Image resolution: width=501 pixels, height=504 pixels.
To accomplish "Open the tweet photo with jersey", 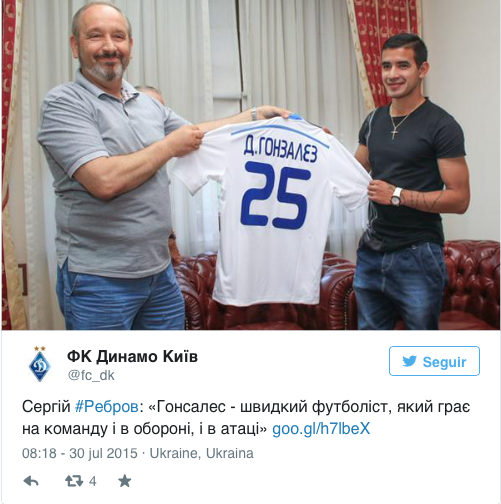I will tap(250, 165).
